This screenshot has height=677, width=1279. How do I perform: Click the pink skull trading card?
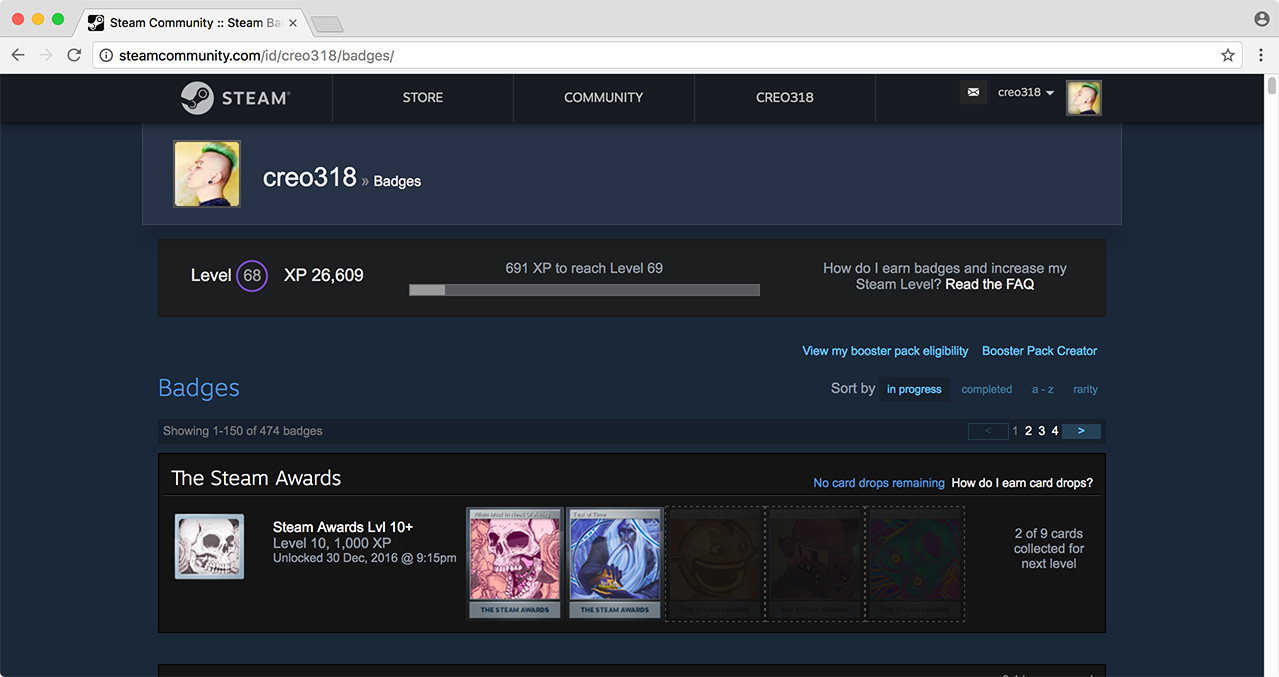pos(515,563)
